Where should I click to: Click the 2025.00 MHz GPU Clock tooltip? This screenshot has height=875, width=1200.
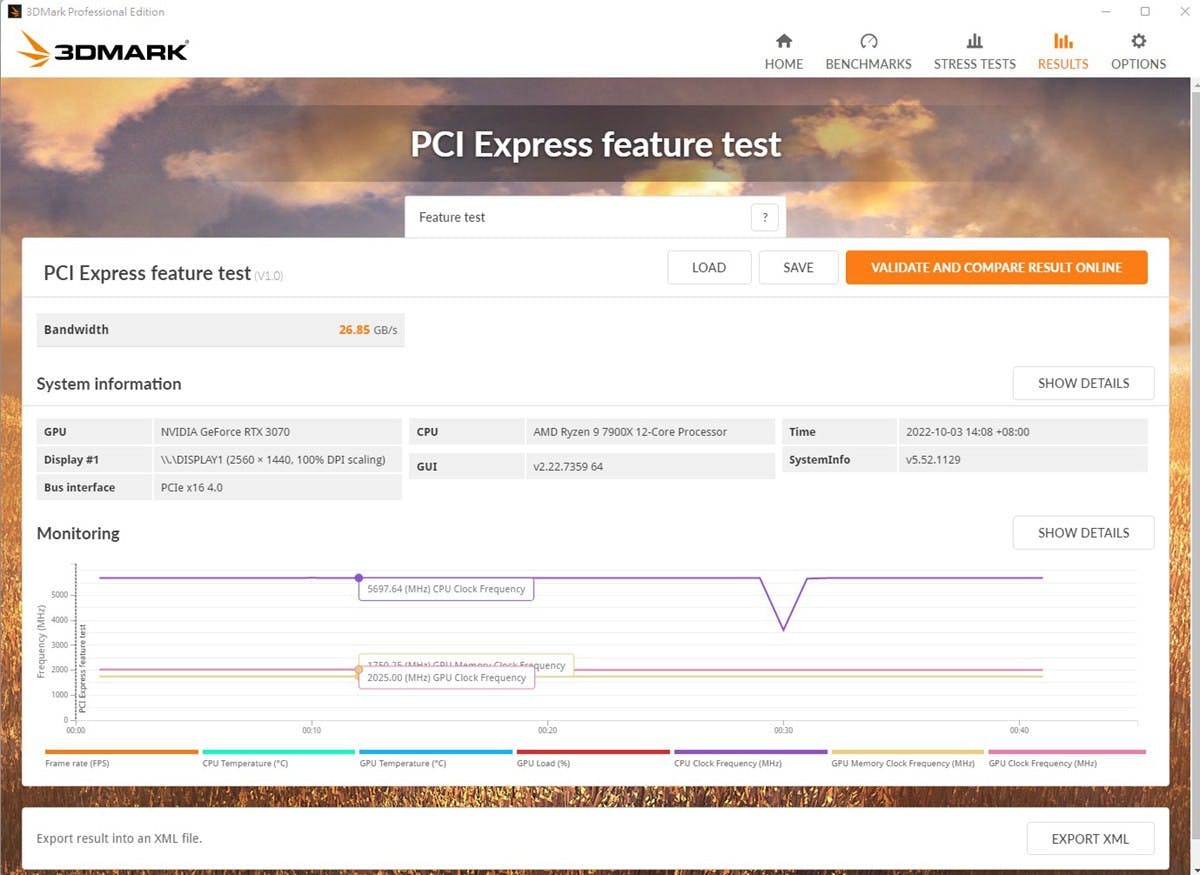coord(446,678)
